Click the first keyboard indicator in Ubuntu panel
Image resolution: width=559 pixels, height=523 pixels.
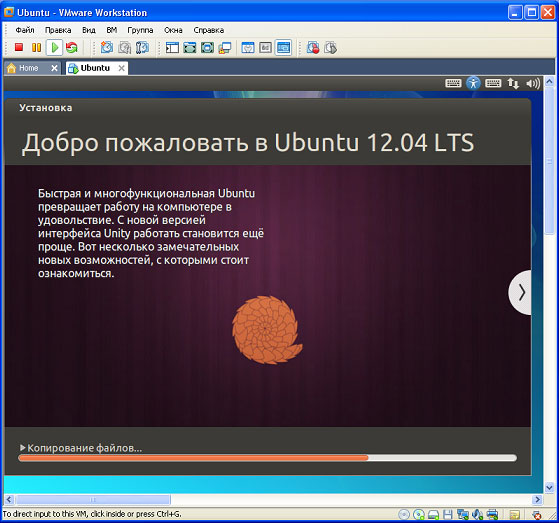(x=453, y=83)
